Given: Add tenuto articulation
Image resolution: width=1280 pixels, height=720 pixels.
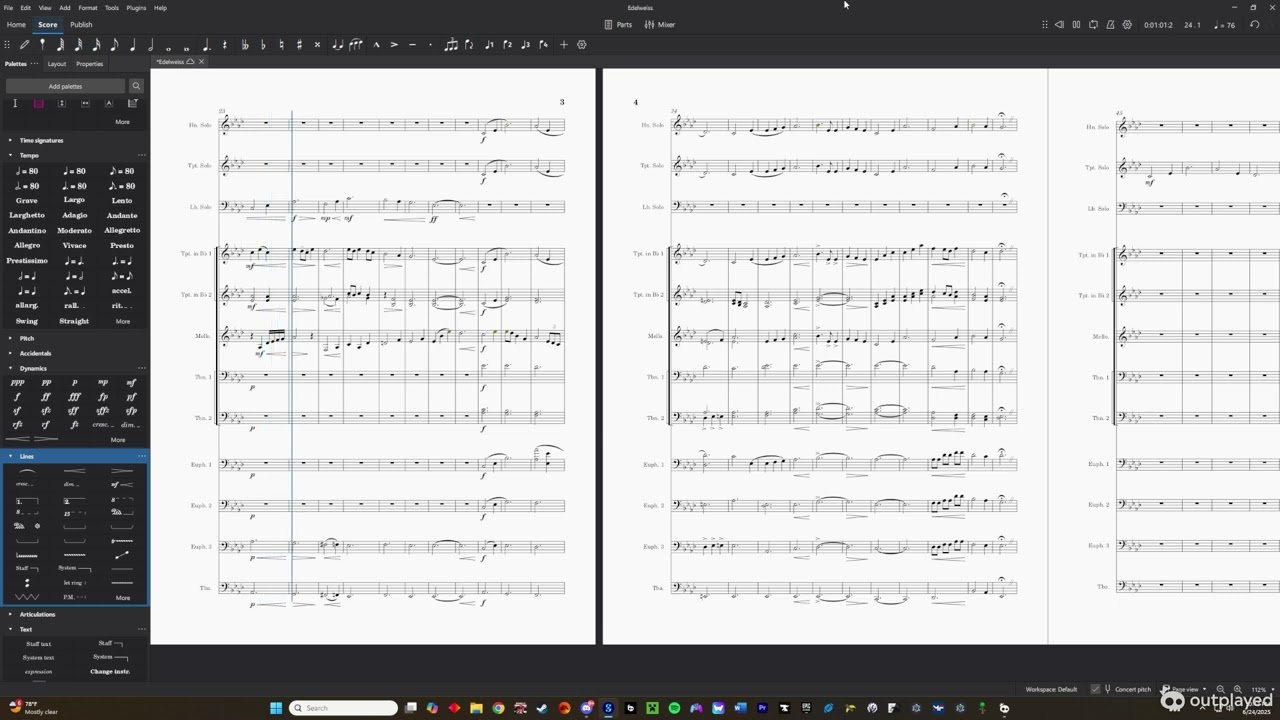Looking at the screenshot, I should pos(412,45).
